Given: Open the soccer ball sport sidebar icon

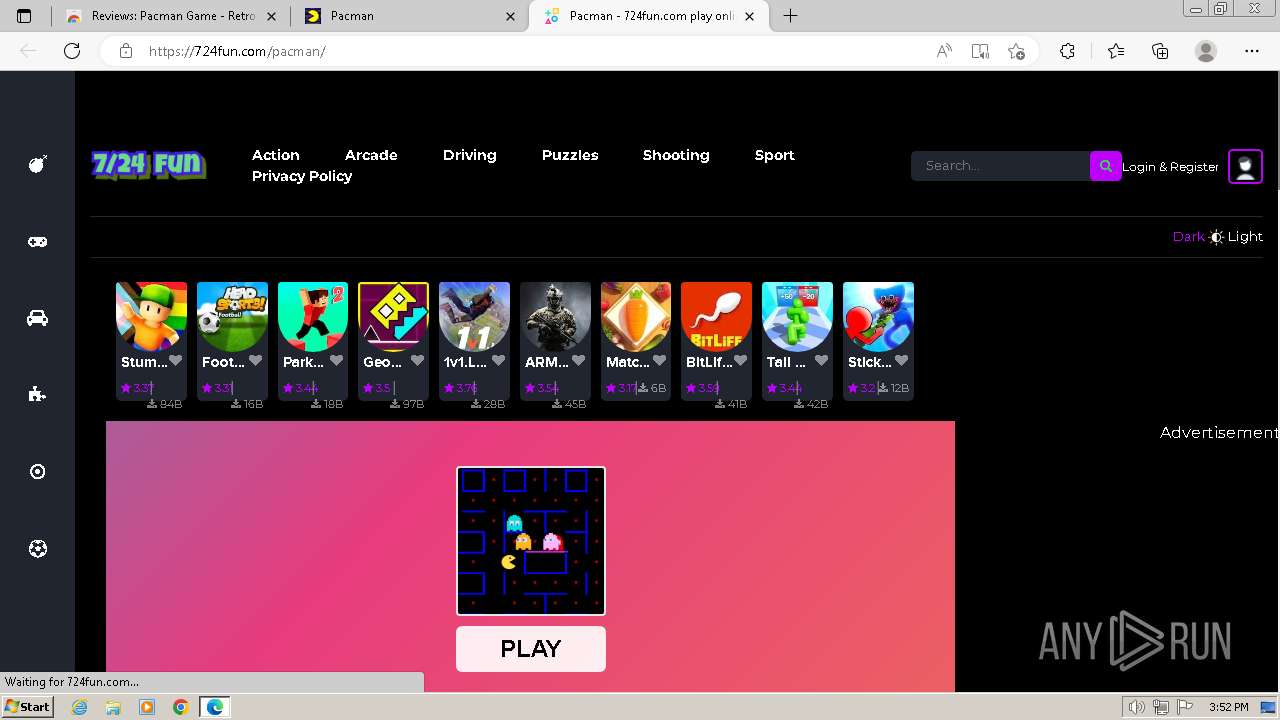Looking at the screenshot, I should click(37, 548).
